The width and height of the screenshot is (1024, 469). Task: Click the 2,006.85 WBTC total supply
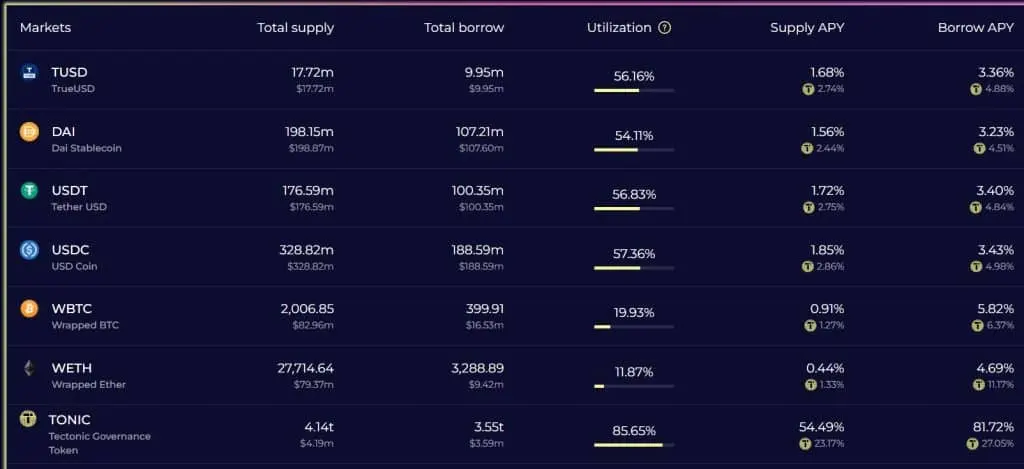point(307,308)
